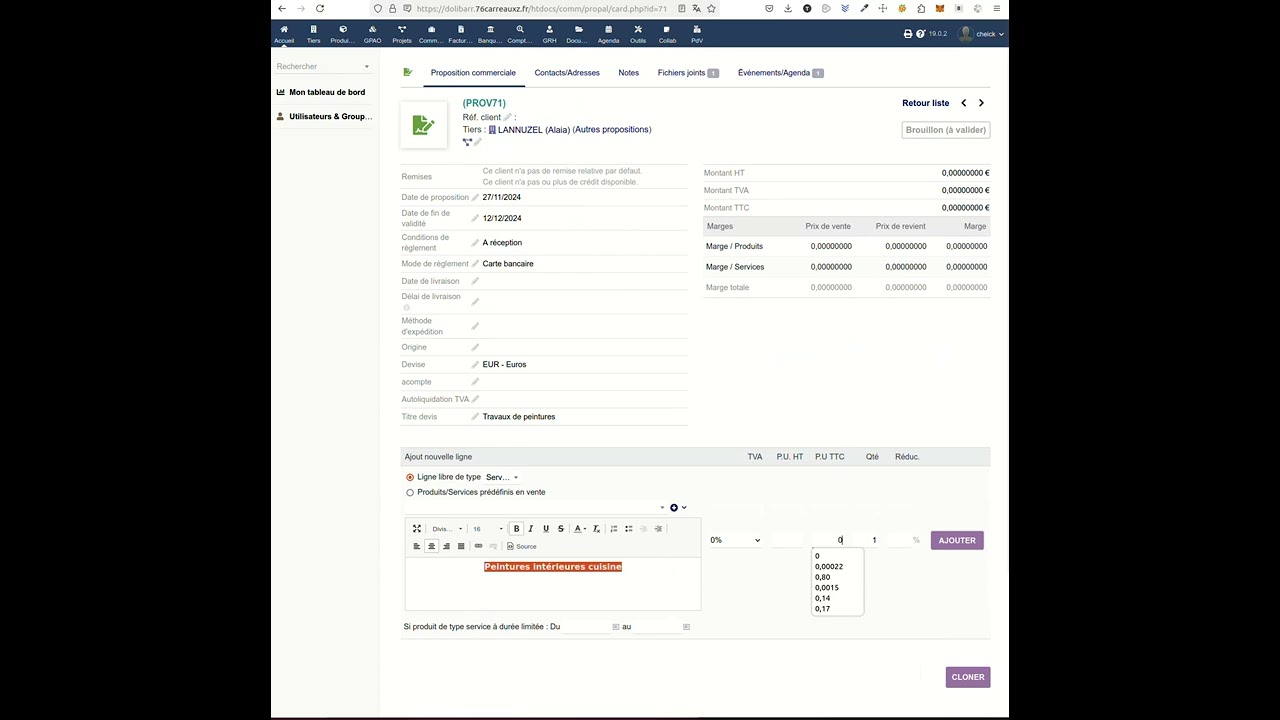This screenshot has height=720, width=1280.
Task: Open Commerce module in top menu
Action: (431, 34)
